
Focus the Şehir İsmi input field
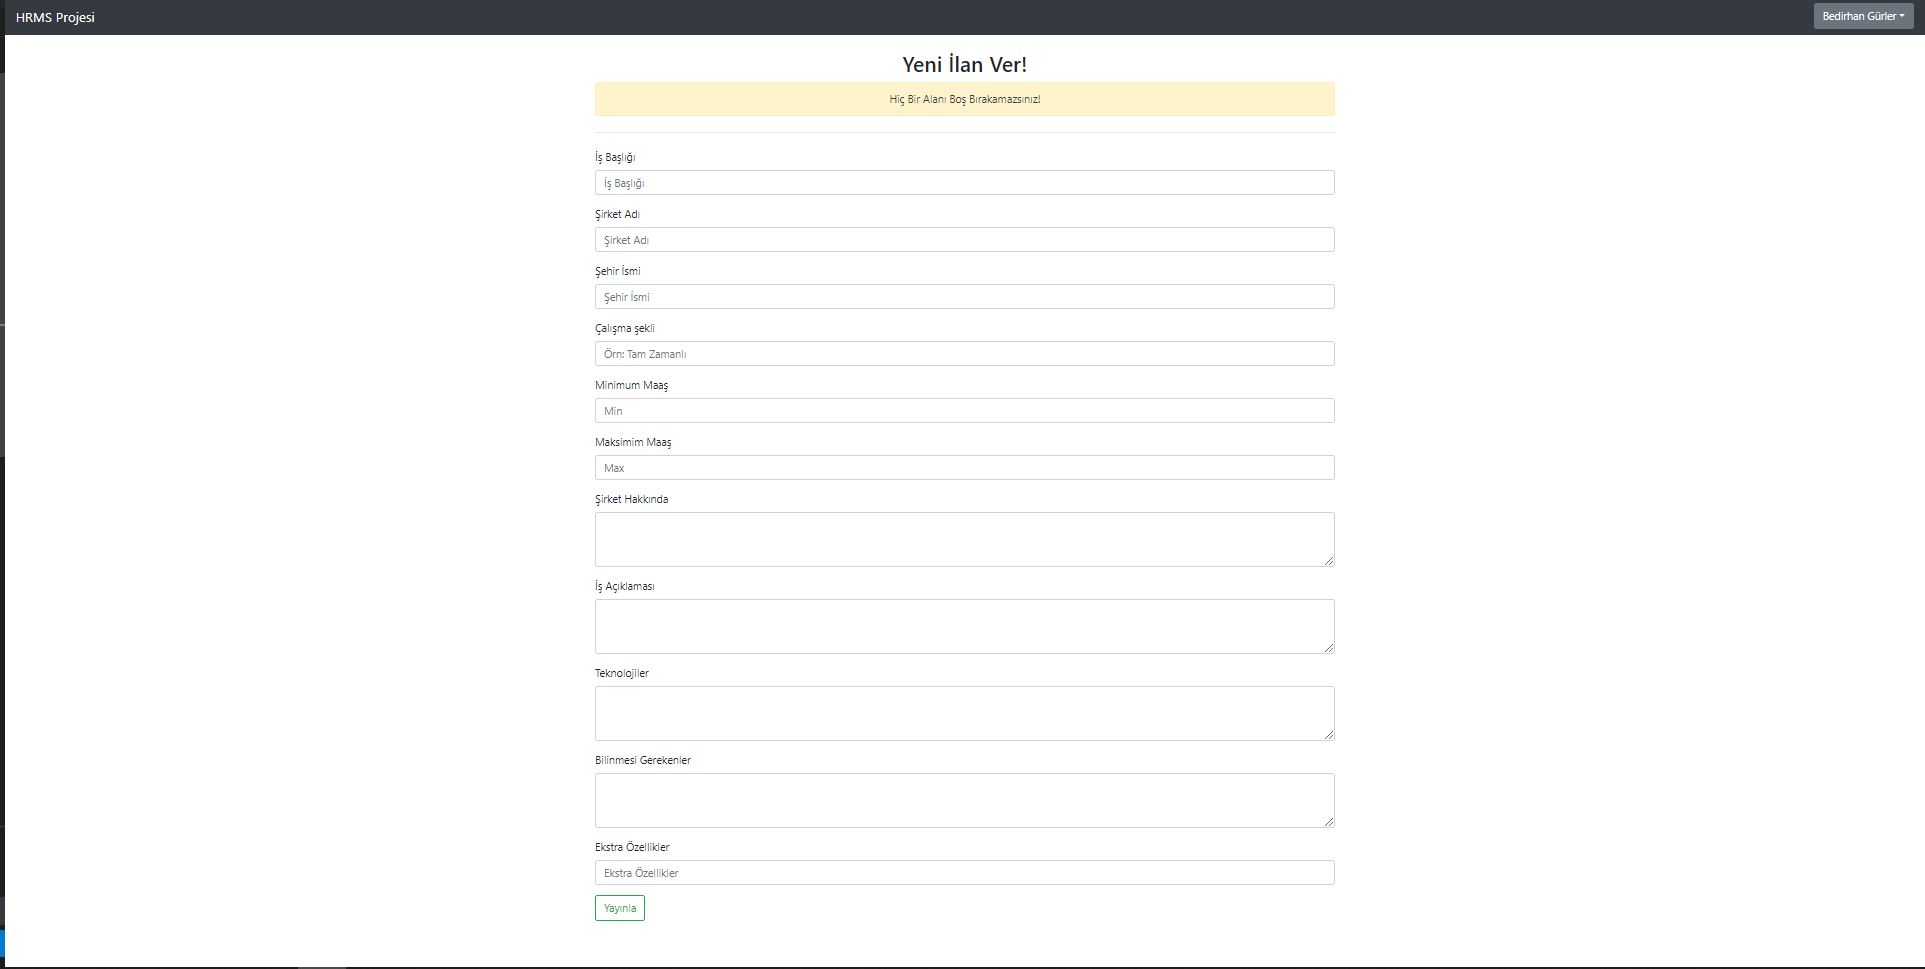(x=963, y=296)
